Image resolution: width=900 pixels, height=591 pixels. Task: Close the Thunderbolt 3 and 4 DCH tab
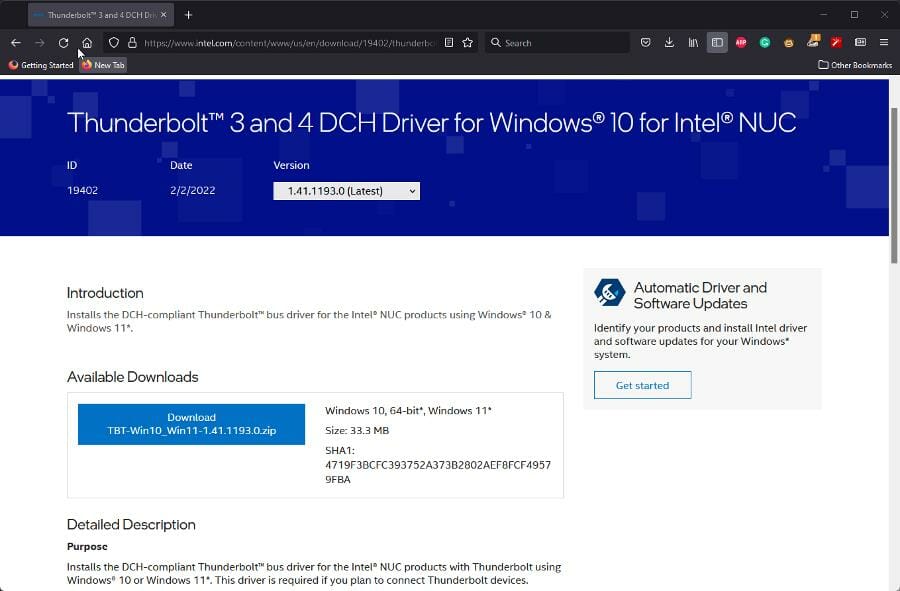coord(164,15)
